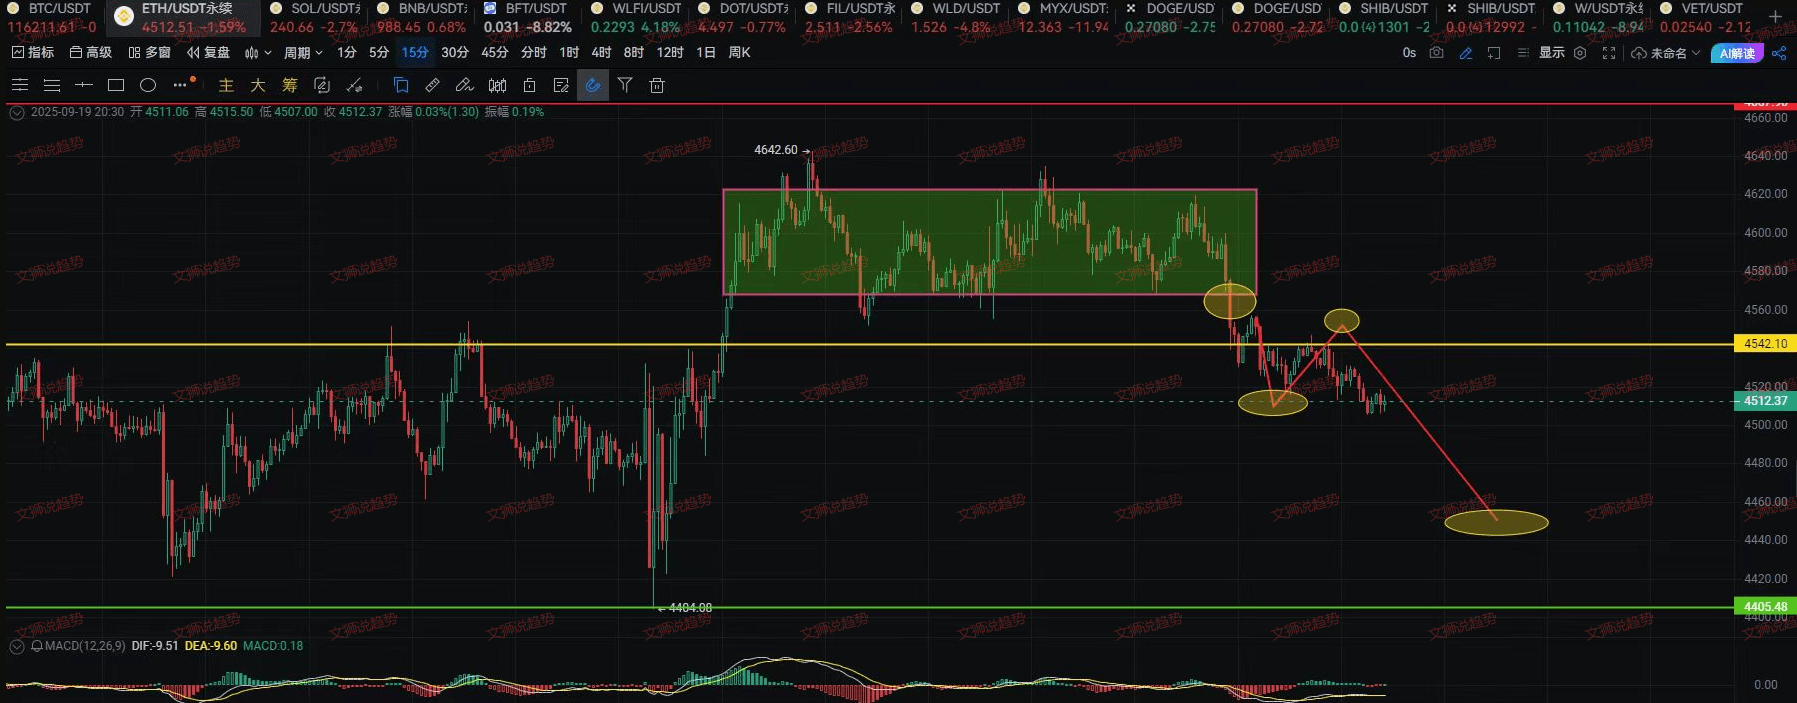Select the single horizontal line tool
This screenshot has width=1797, height=703.
pos(84,85)
